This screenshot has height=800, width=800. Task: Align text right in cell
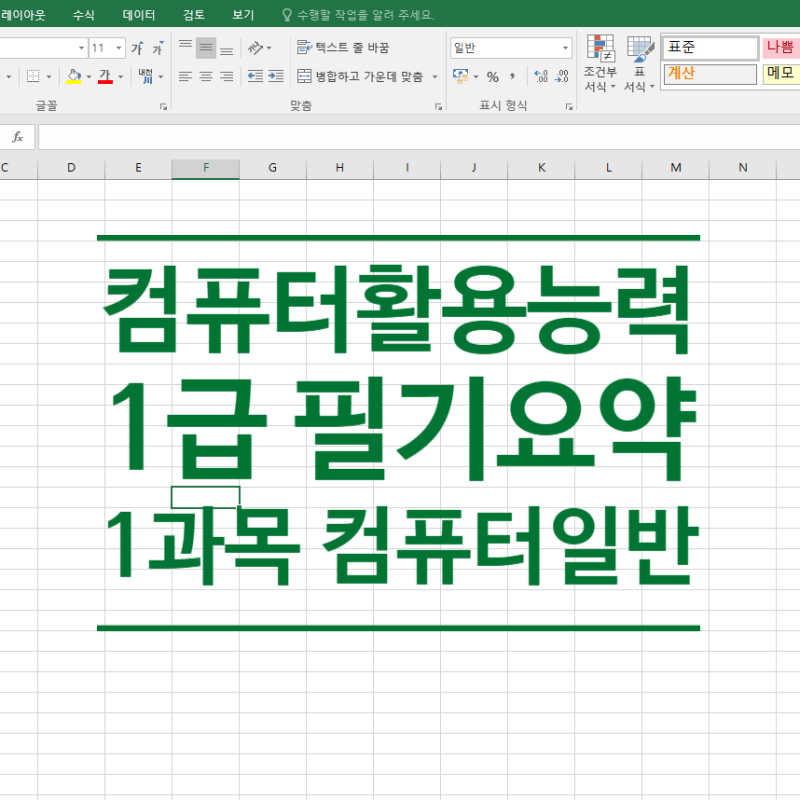(x=227, y=77)
